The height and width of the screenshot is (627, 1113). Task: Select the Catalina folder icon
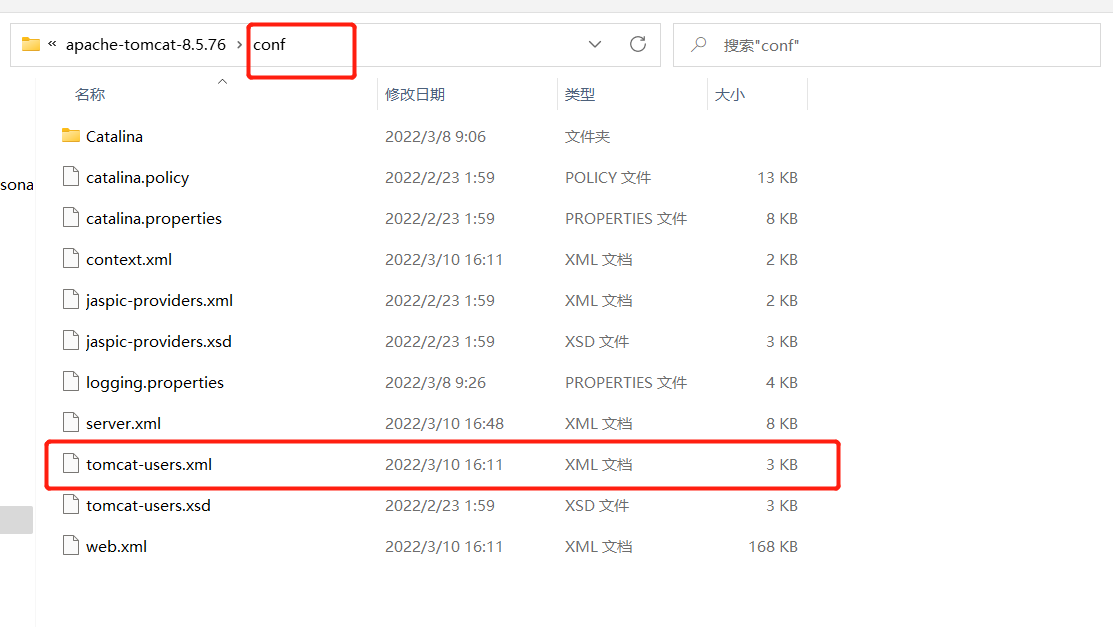71,135
